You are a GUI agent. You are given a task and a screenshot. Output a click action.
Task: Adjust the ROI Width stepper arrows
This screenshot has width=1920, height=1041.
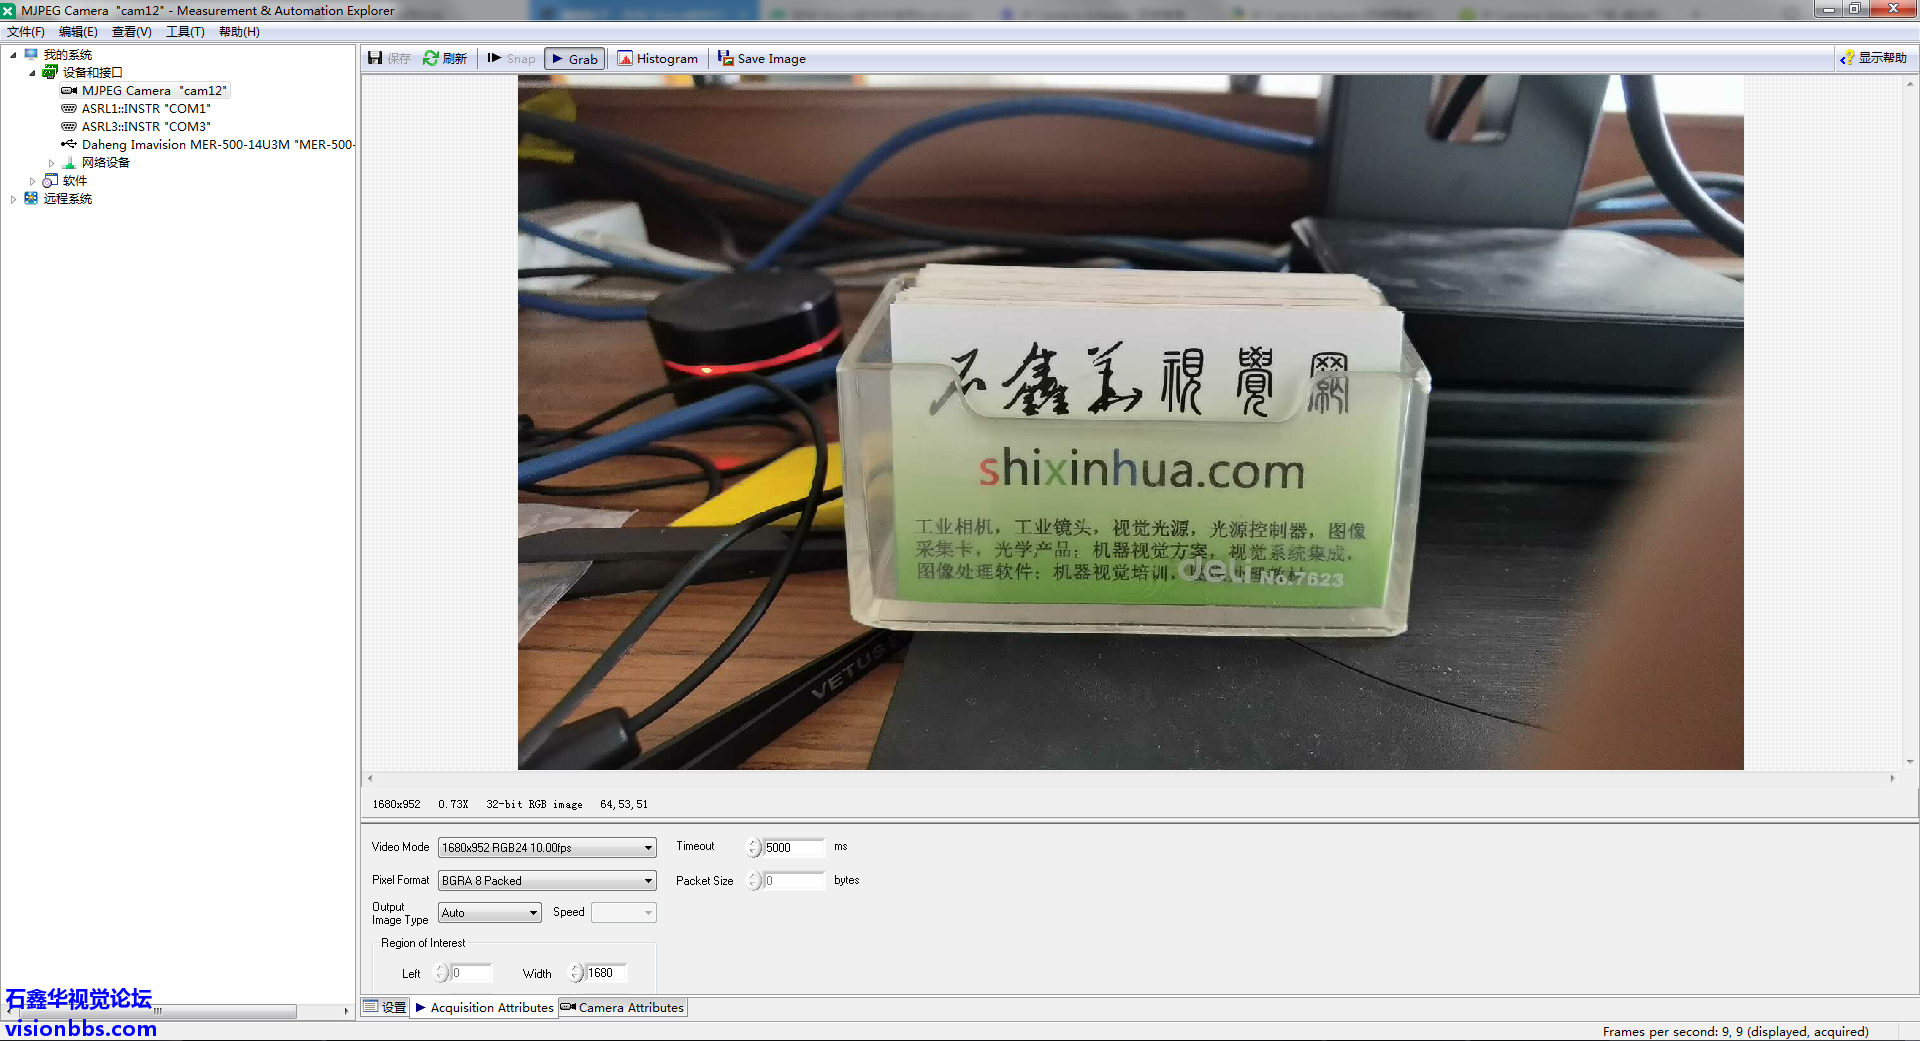click(576, 972)
